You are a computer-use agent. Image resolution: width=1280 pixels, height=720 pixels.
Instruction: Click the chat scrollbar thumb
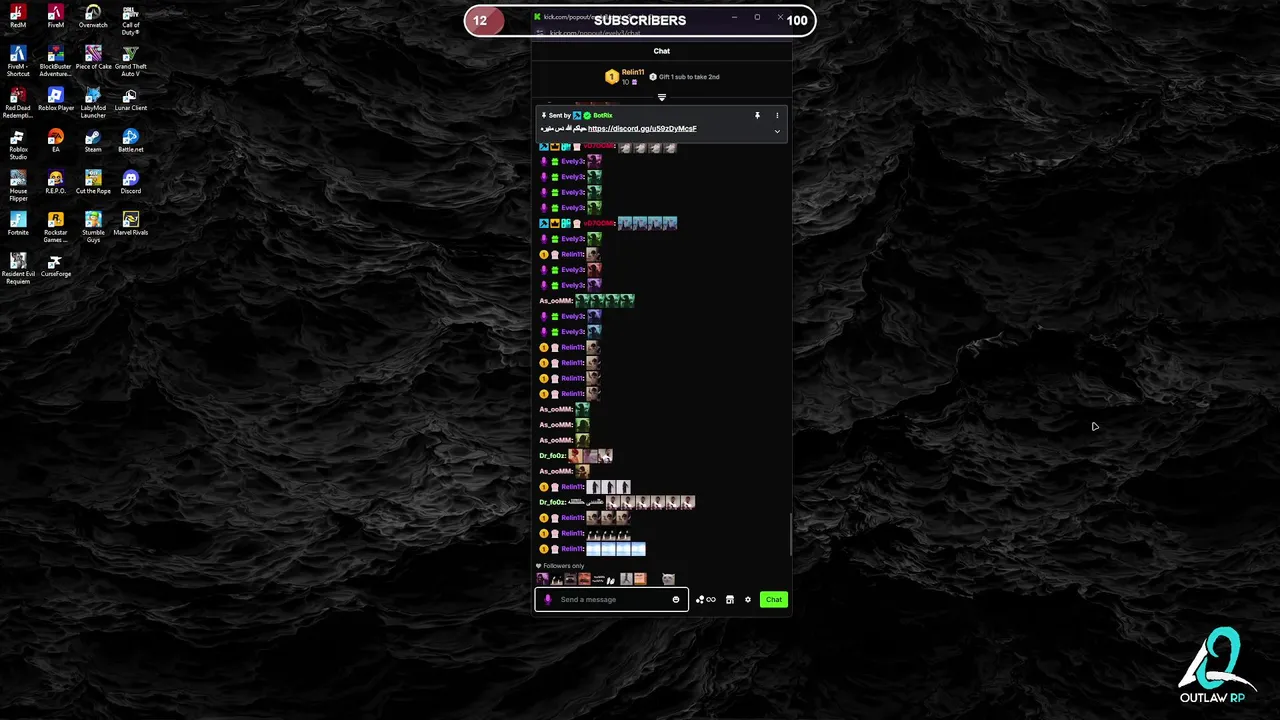click(790, 534)
